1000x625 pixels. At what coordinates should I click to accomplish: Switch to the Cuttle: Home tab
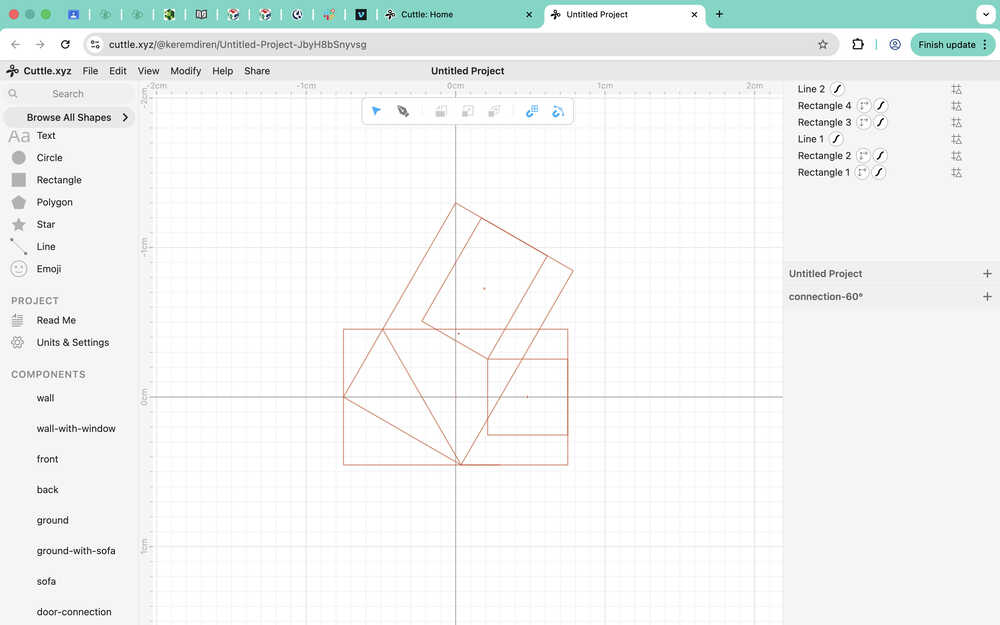pos(459,14)
